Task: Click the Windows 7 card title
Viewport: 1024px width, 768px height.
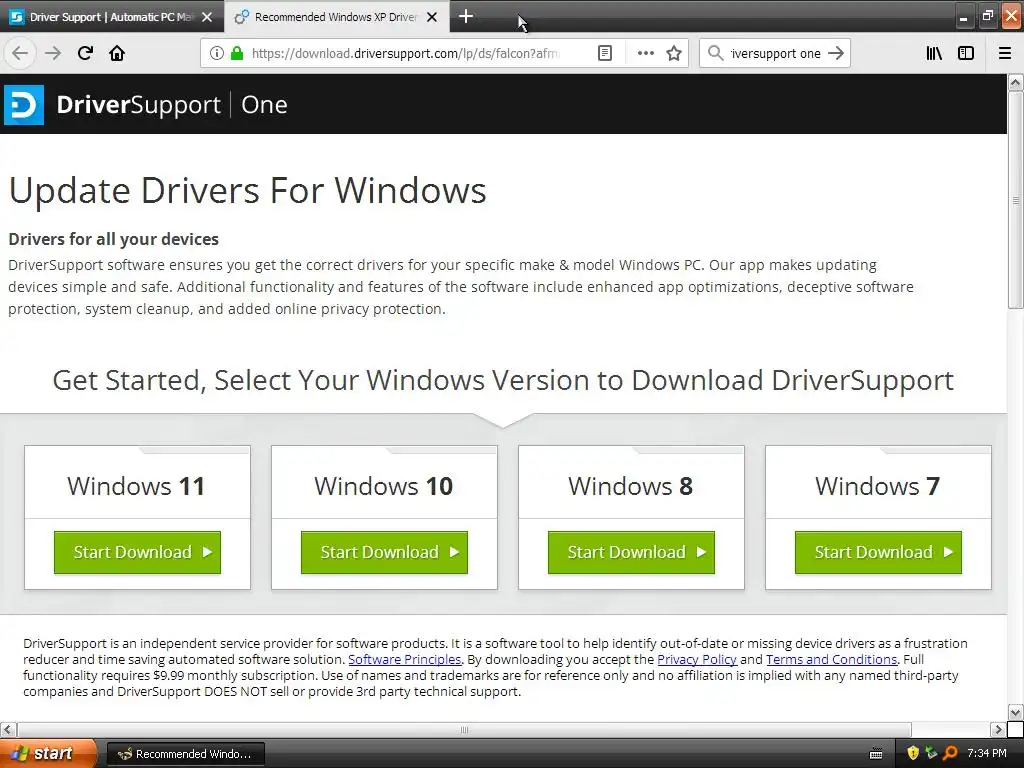Action: [x=877, y=486]
